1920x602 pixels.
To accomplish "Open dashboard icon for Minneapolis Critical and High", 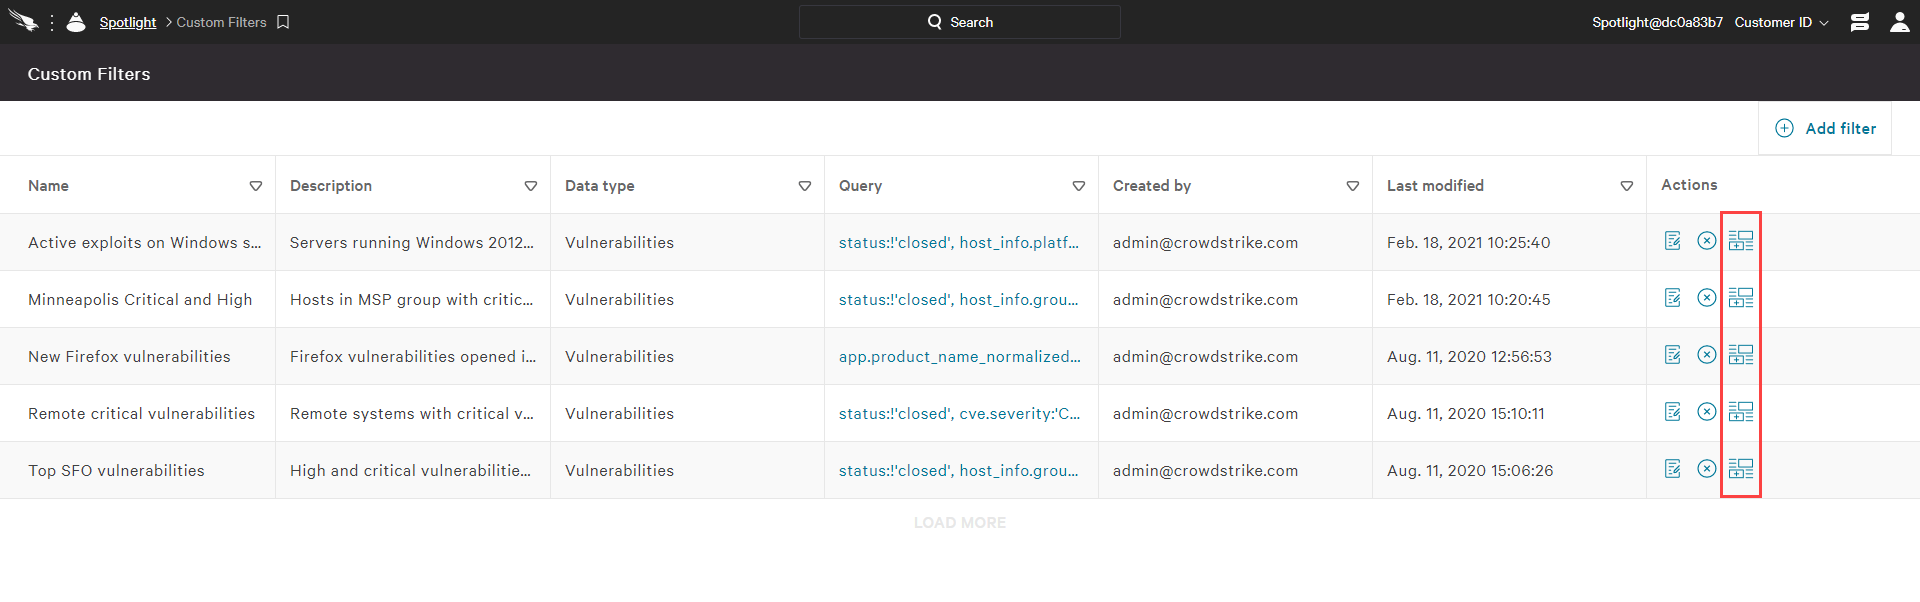I will pos(1741,298).
